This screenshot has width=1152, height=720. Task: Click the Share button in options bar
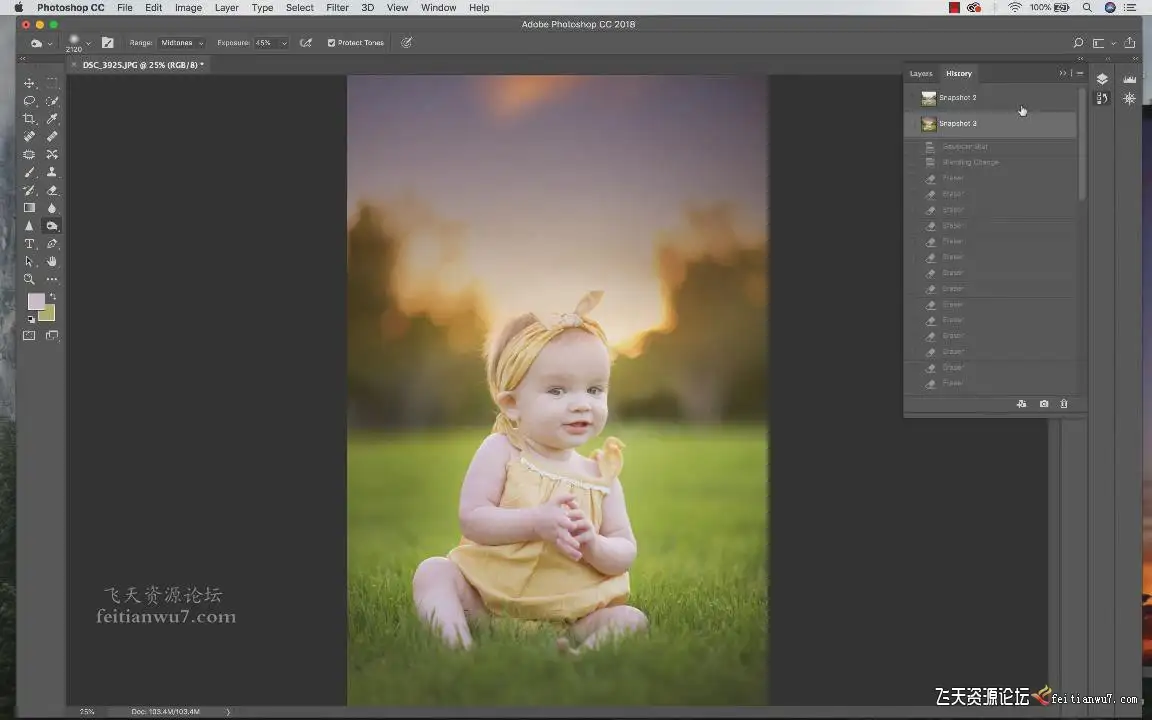point(1130,43)
